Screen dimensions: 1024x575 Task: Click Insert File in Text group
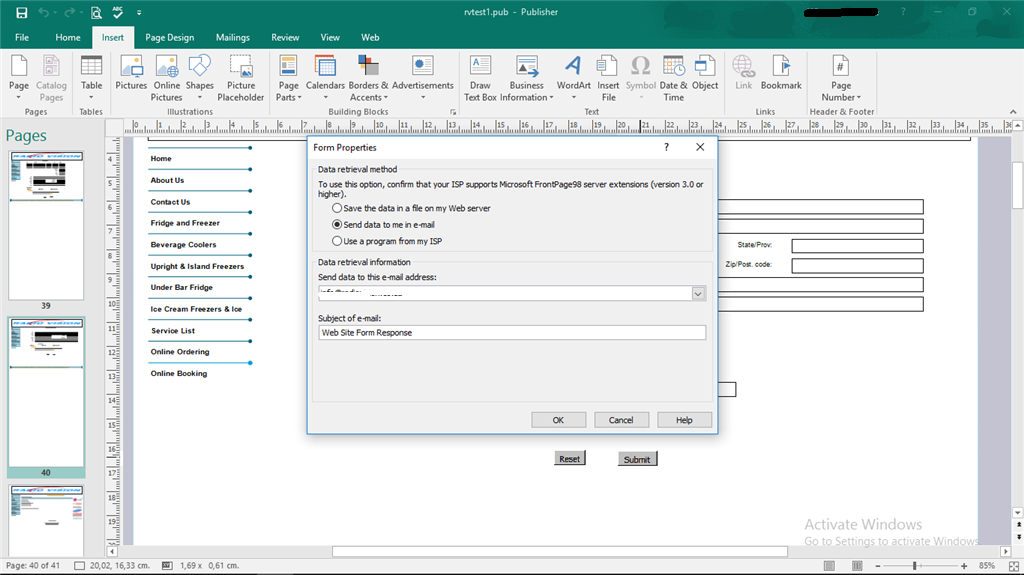pos(608,78)
